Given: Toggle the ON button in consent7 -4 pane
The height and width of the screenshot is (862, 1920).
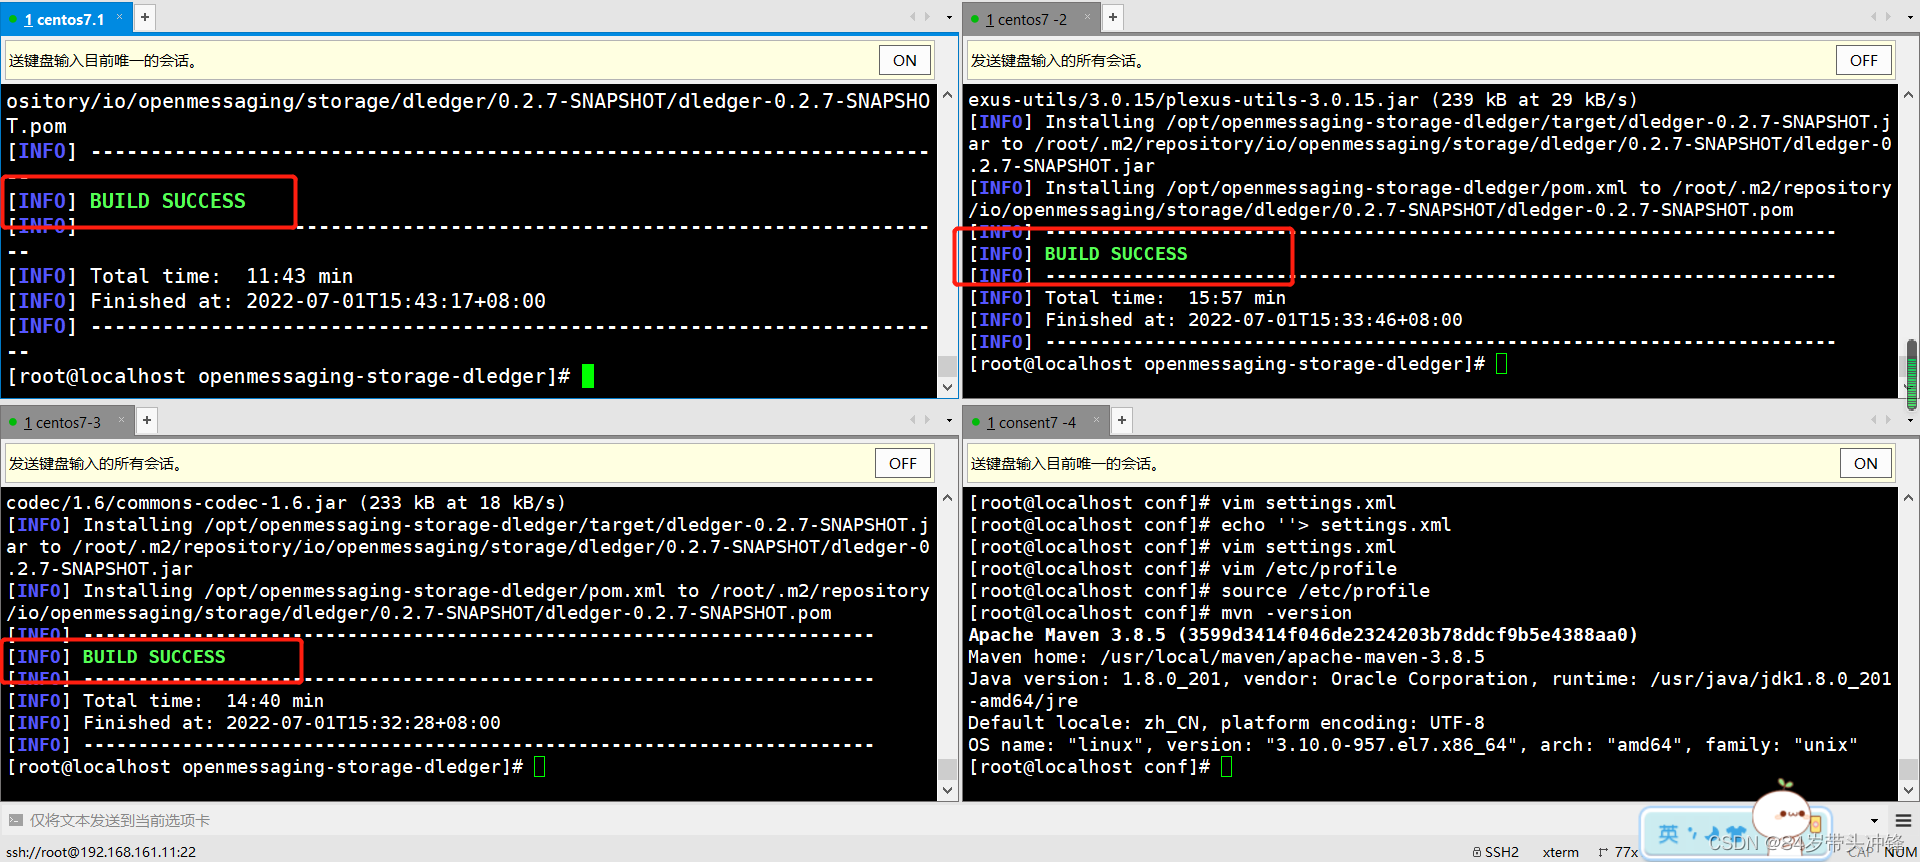Looking at the screenshot, I should [x=1866, y=463].
